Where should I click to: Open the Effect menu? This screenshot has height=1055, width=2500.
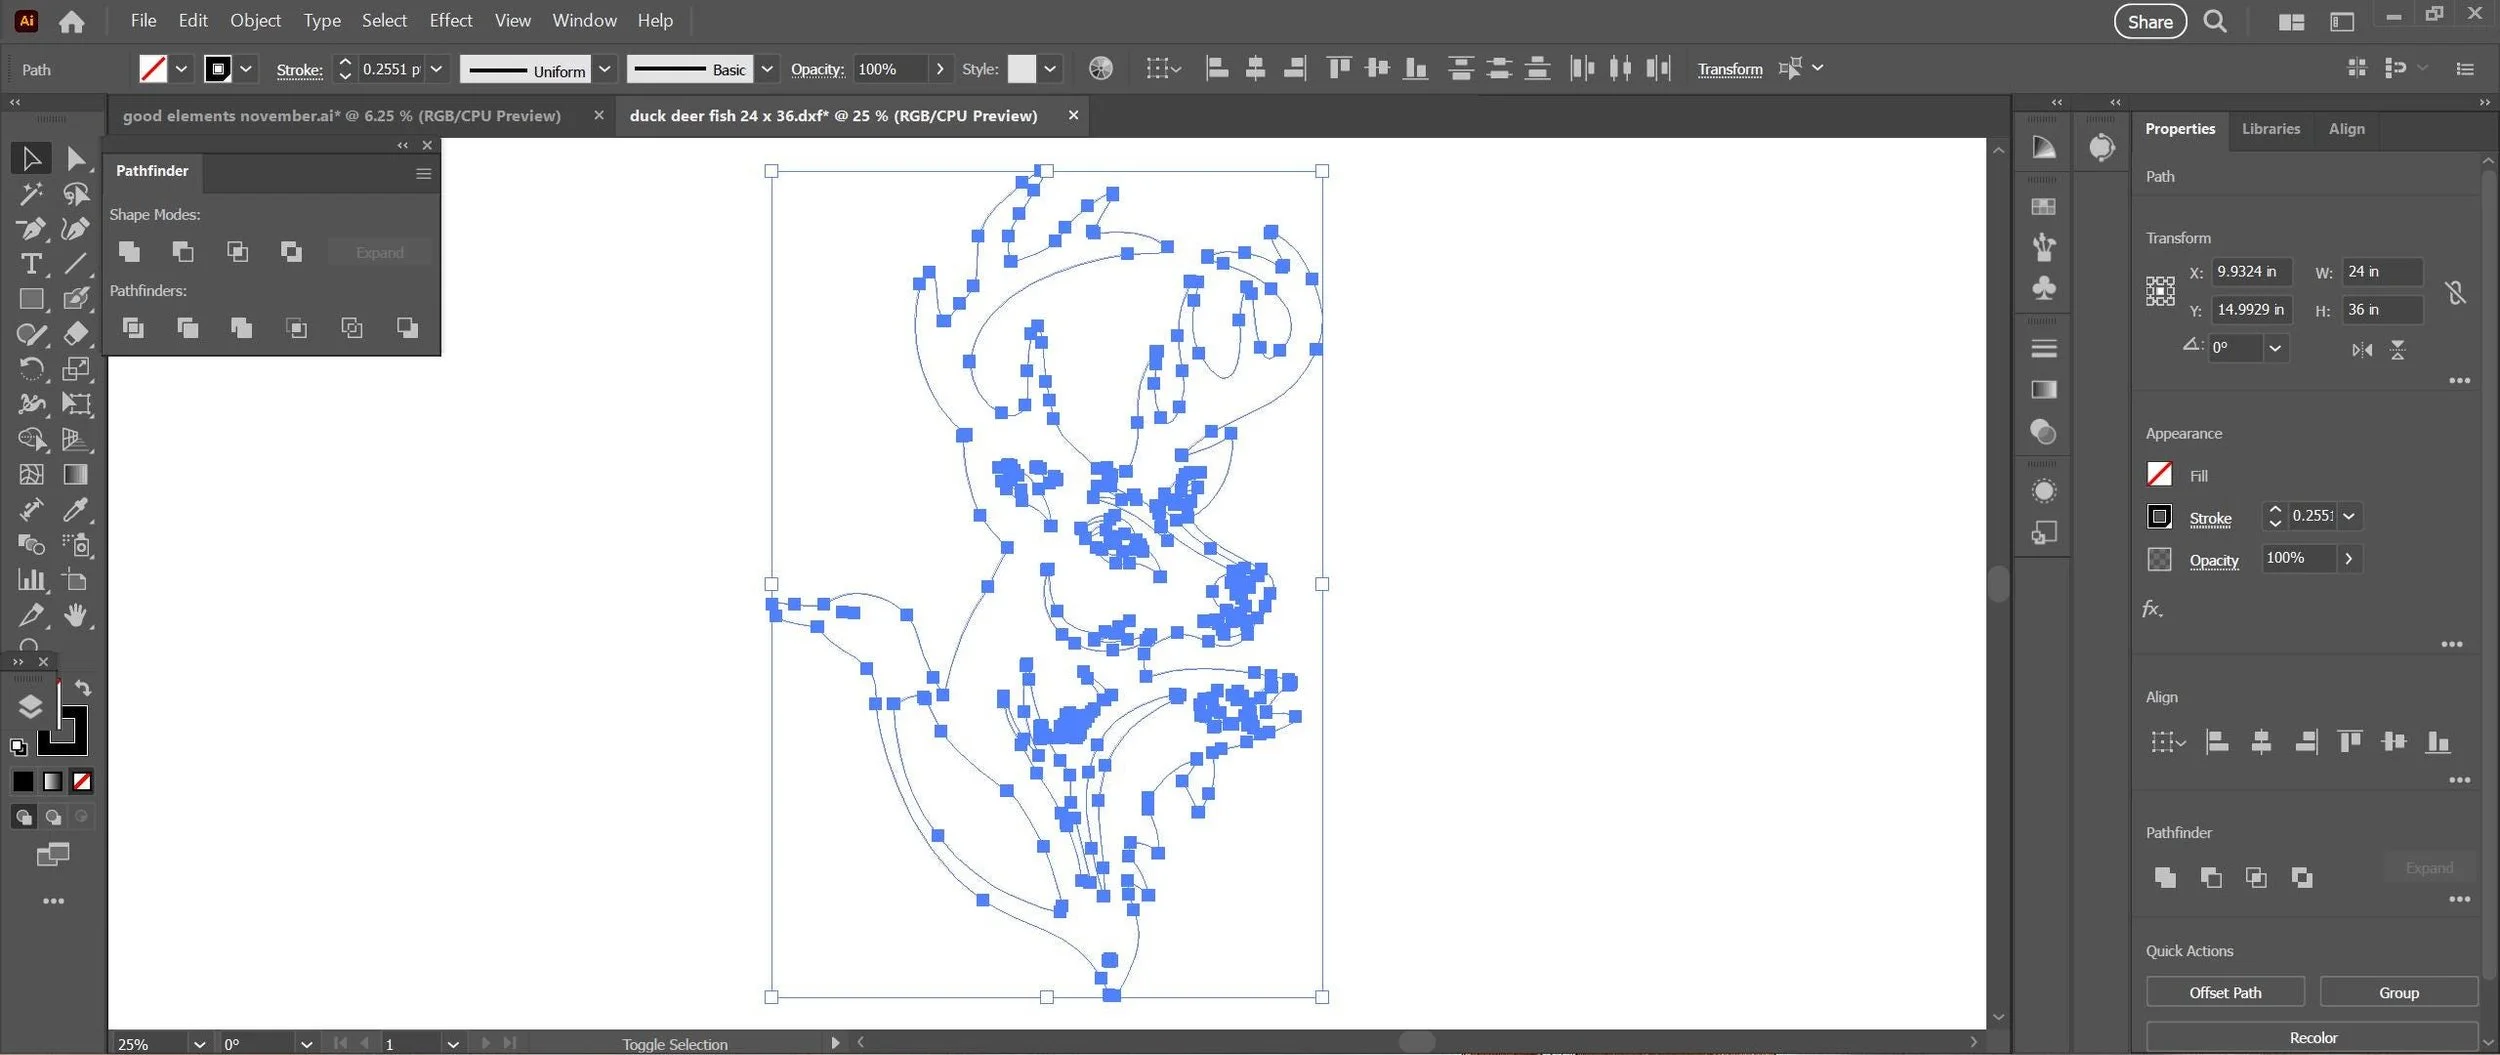click(x=450, y=20)
